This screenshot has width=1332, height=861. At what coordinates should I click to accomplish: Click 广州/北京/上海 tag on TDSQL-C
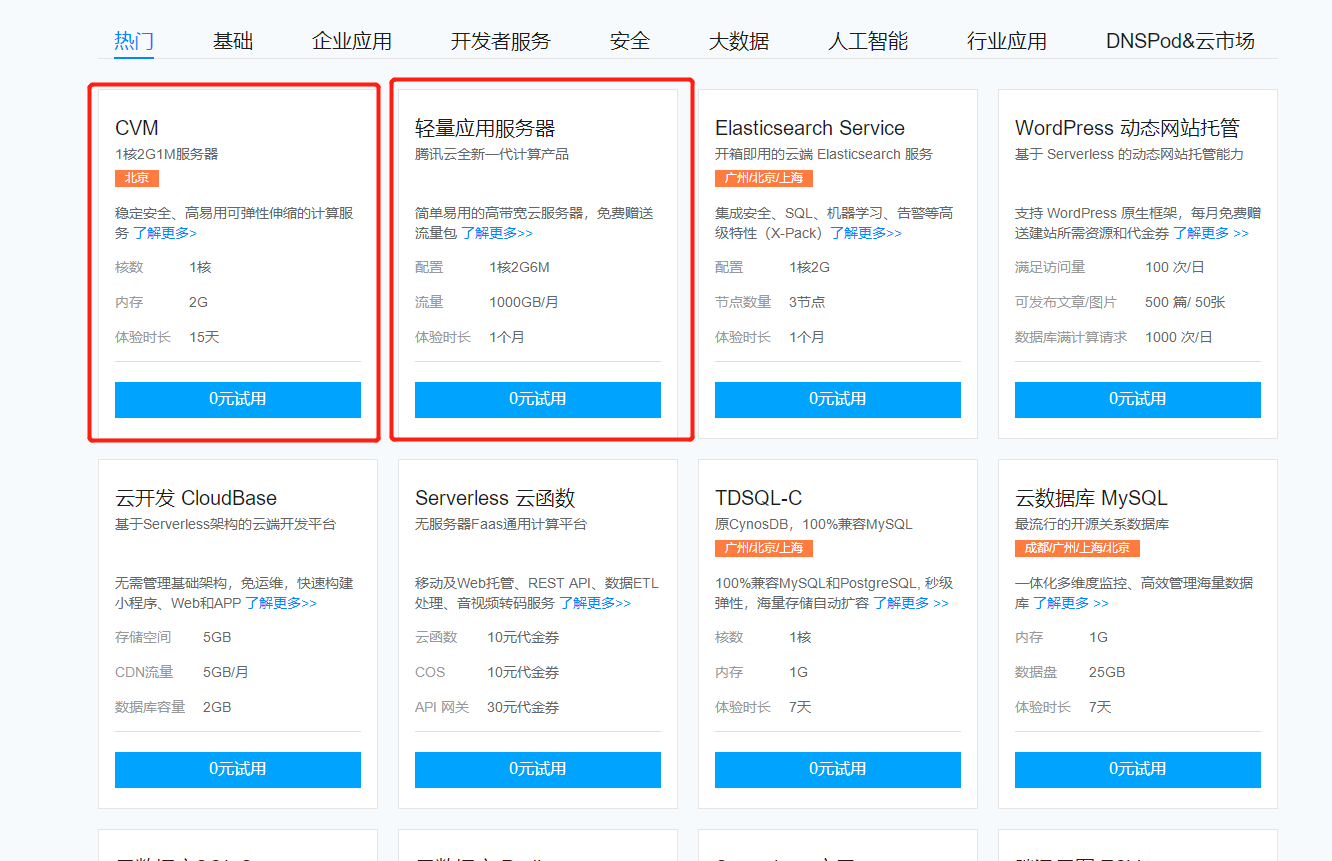(x=764, y=548)
